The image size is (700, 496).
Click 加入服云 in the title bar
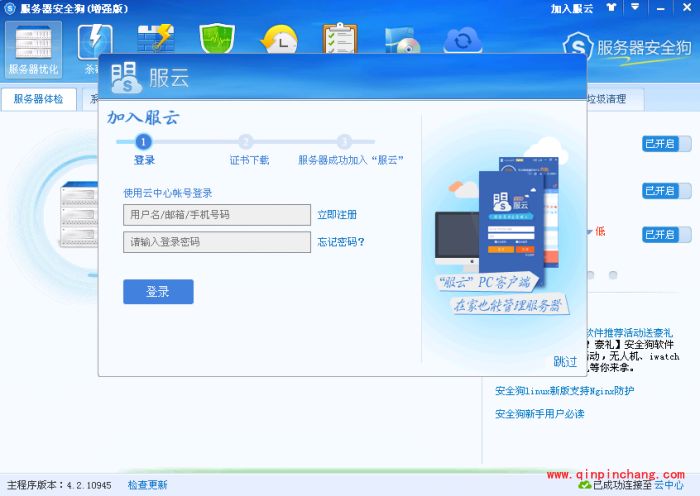[572, 8]
